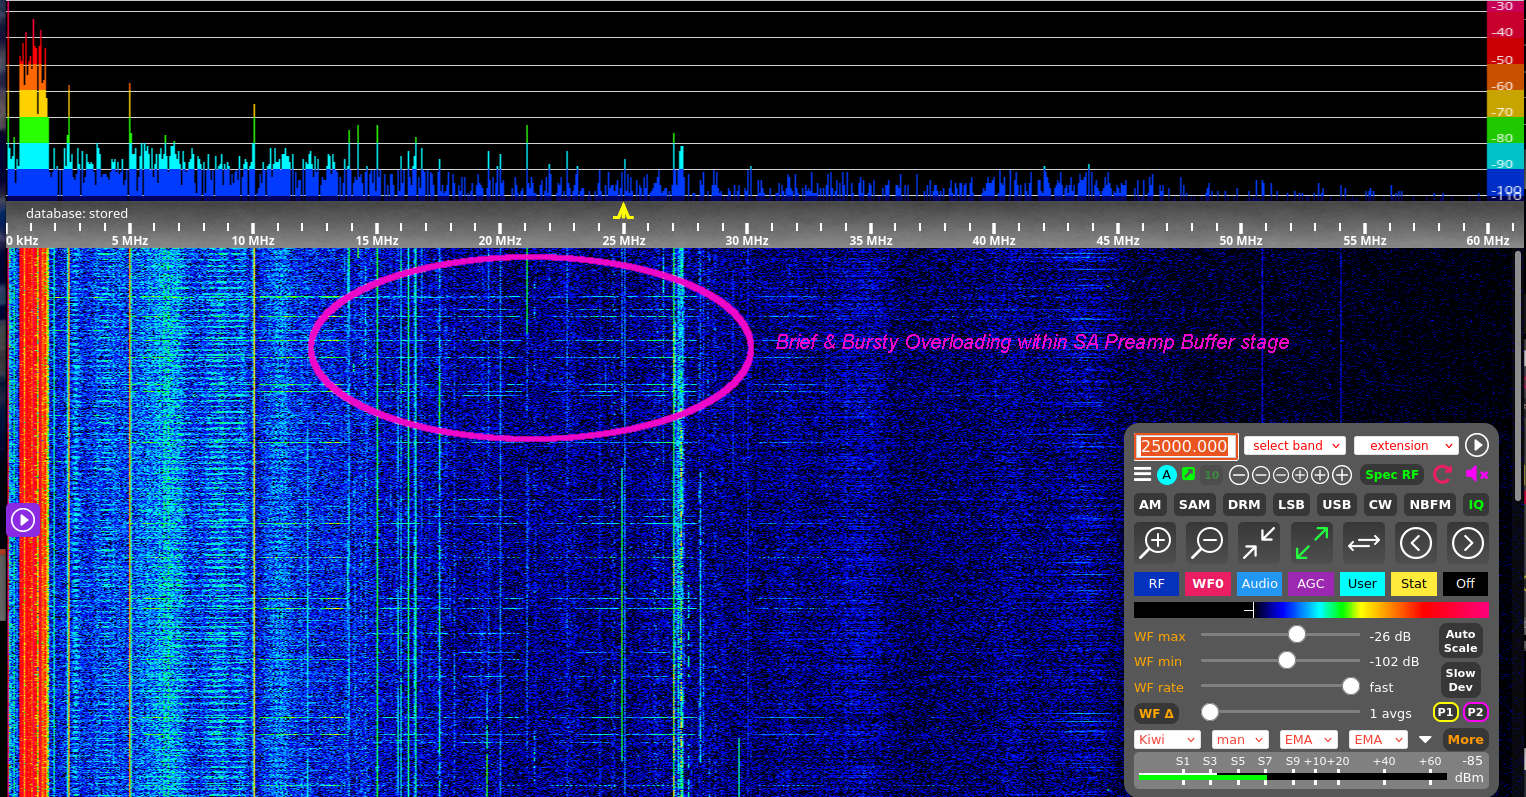1526x797 pixels.
Task: Select AM demodulation mode
Action: point(1150,505)
